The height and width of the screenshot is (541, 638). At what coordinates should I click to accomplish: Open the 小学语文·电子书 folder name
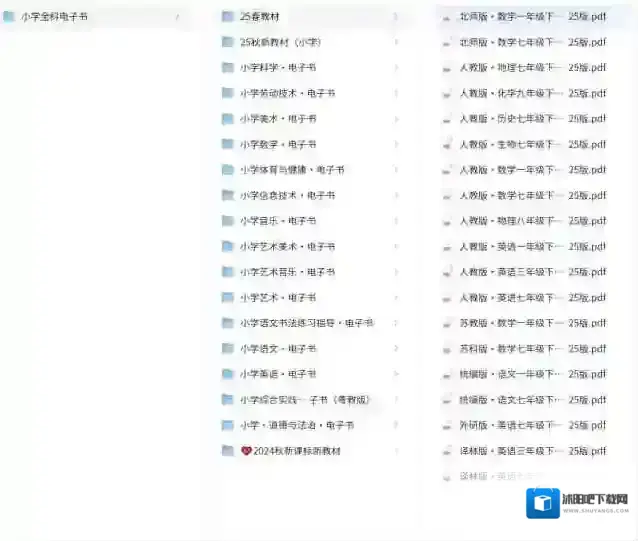click(278, 349)
